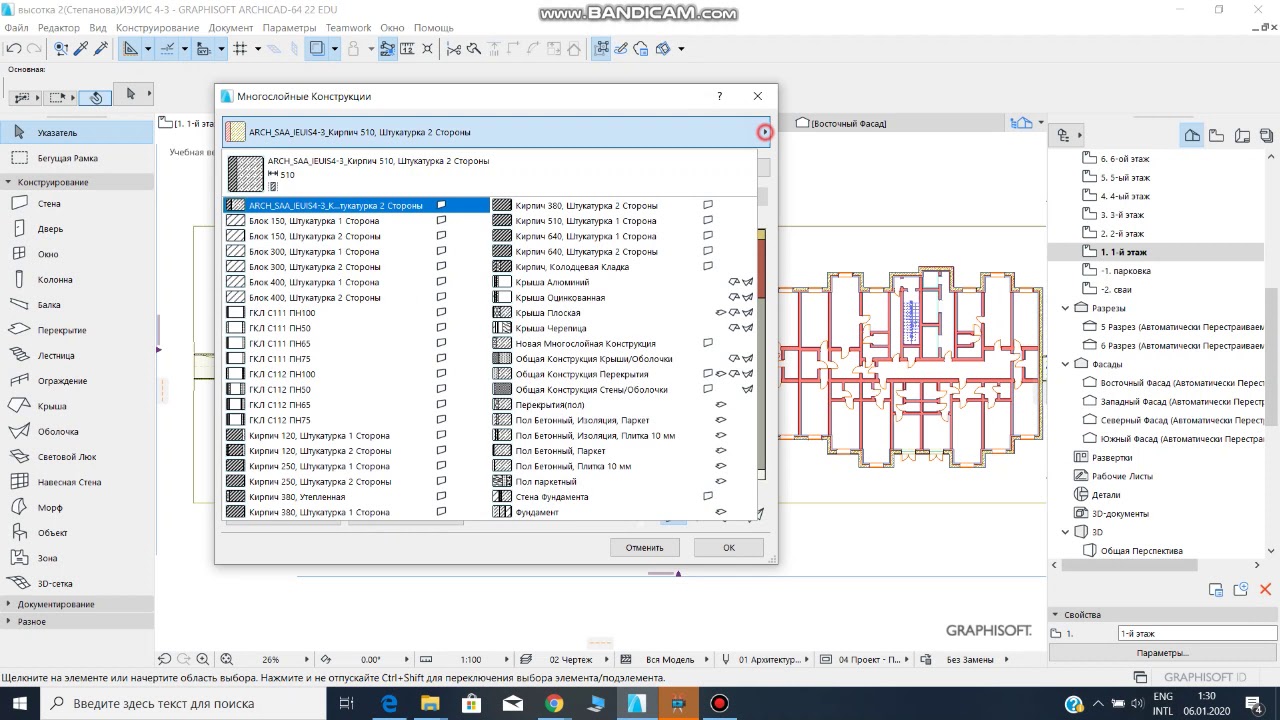Select the Лестница (Stair) tool
Viewport: 1280px width, 720px height.
tap(55, 355)
